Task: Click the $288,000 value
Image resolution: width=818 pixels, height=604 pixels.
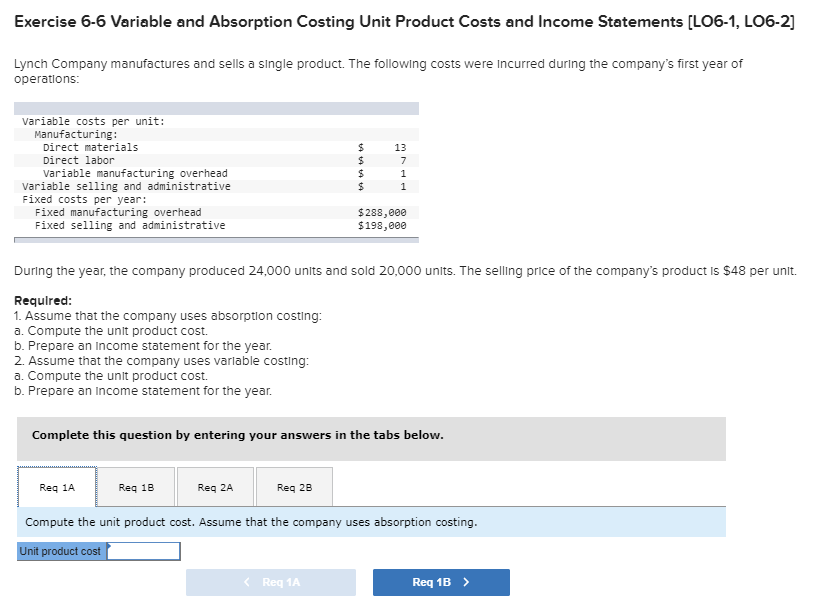Action: pyautogui.click(x=382, y=212)
